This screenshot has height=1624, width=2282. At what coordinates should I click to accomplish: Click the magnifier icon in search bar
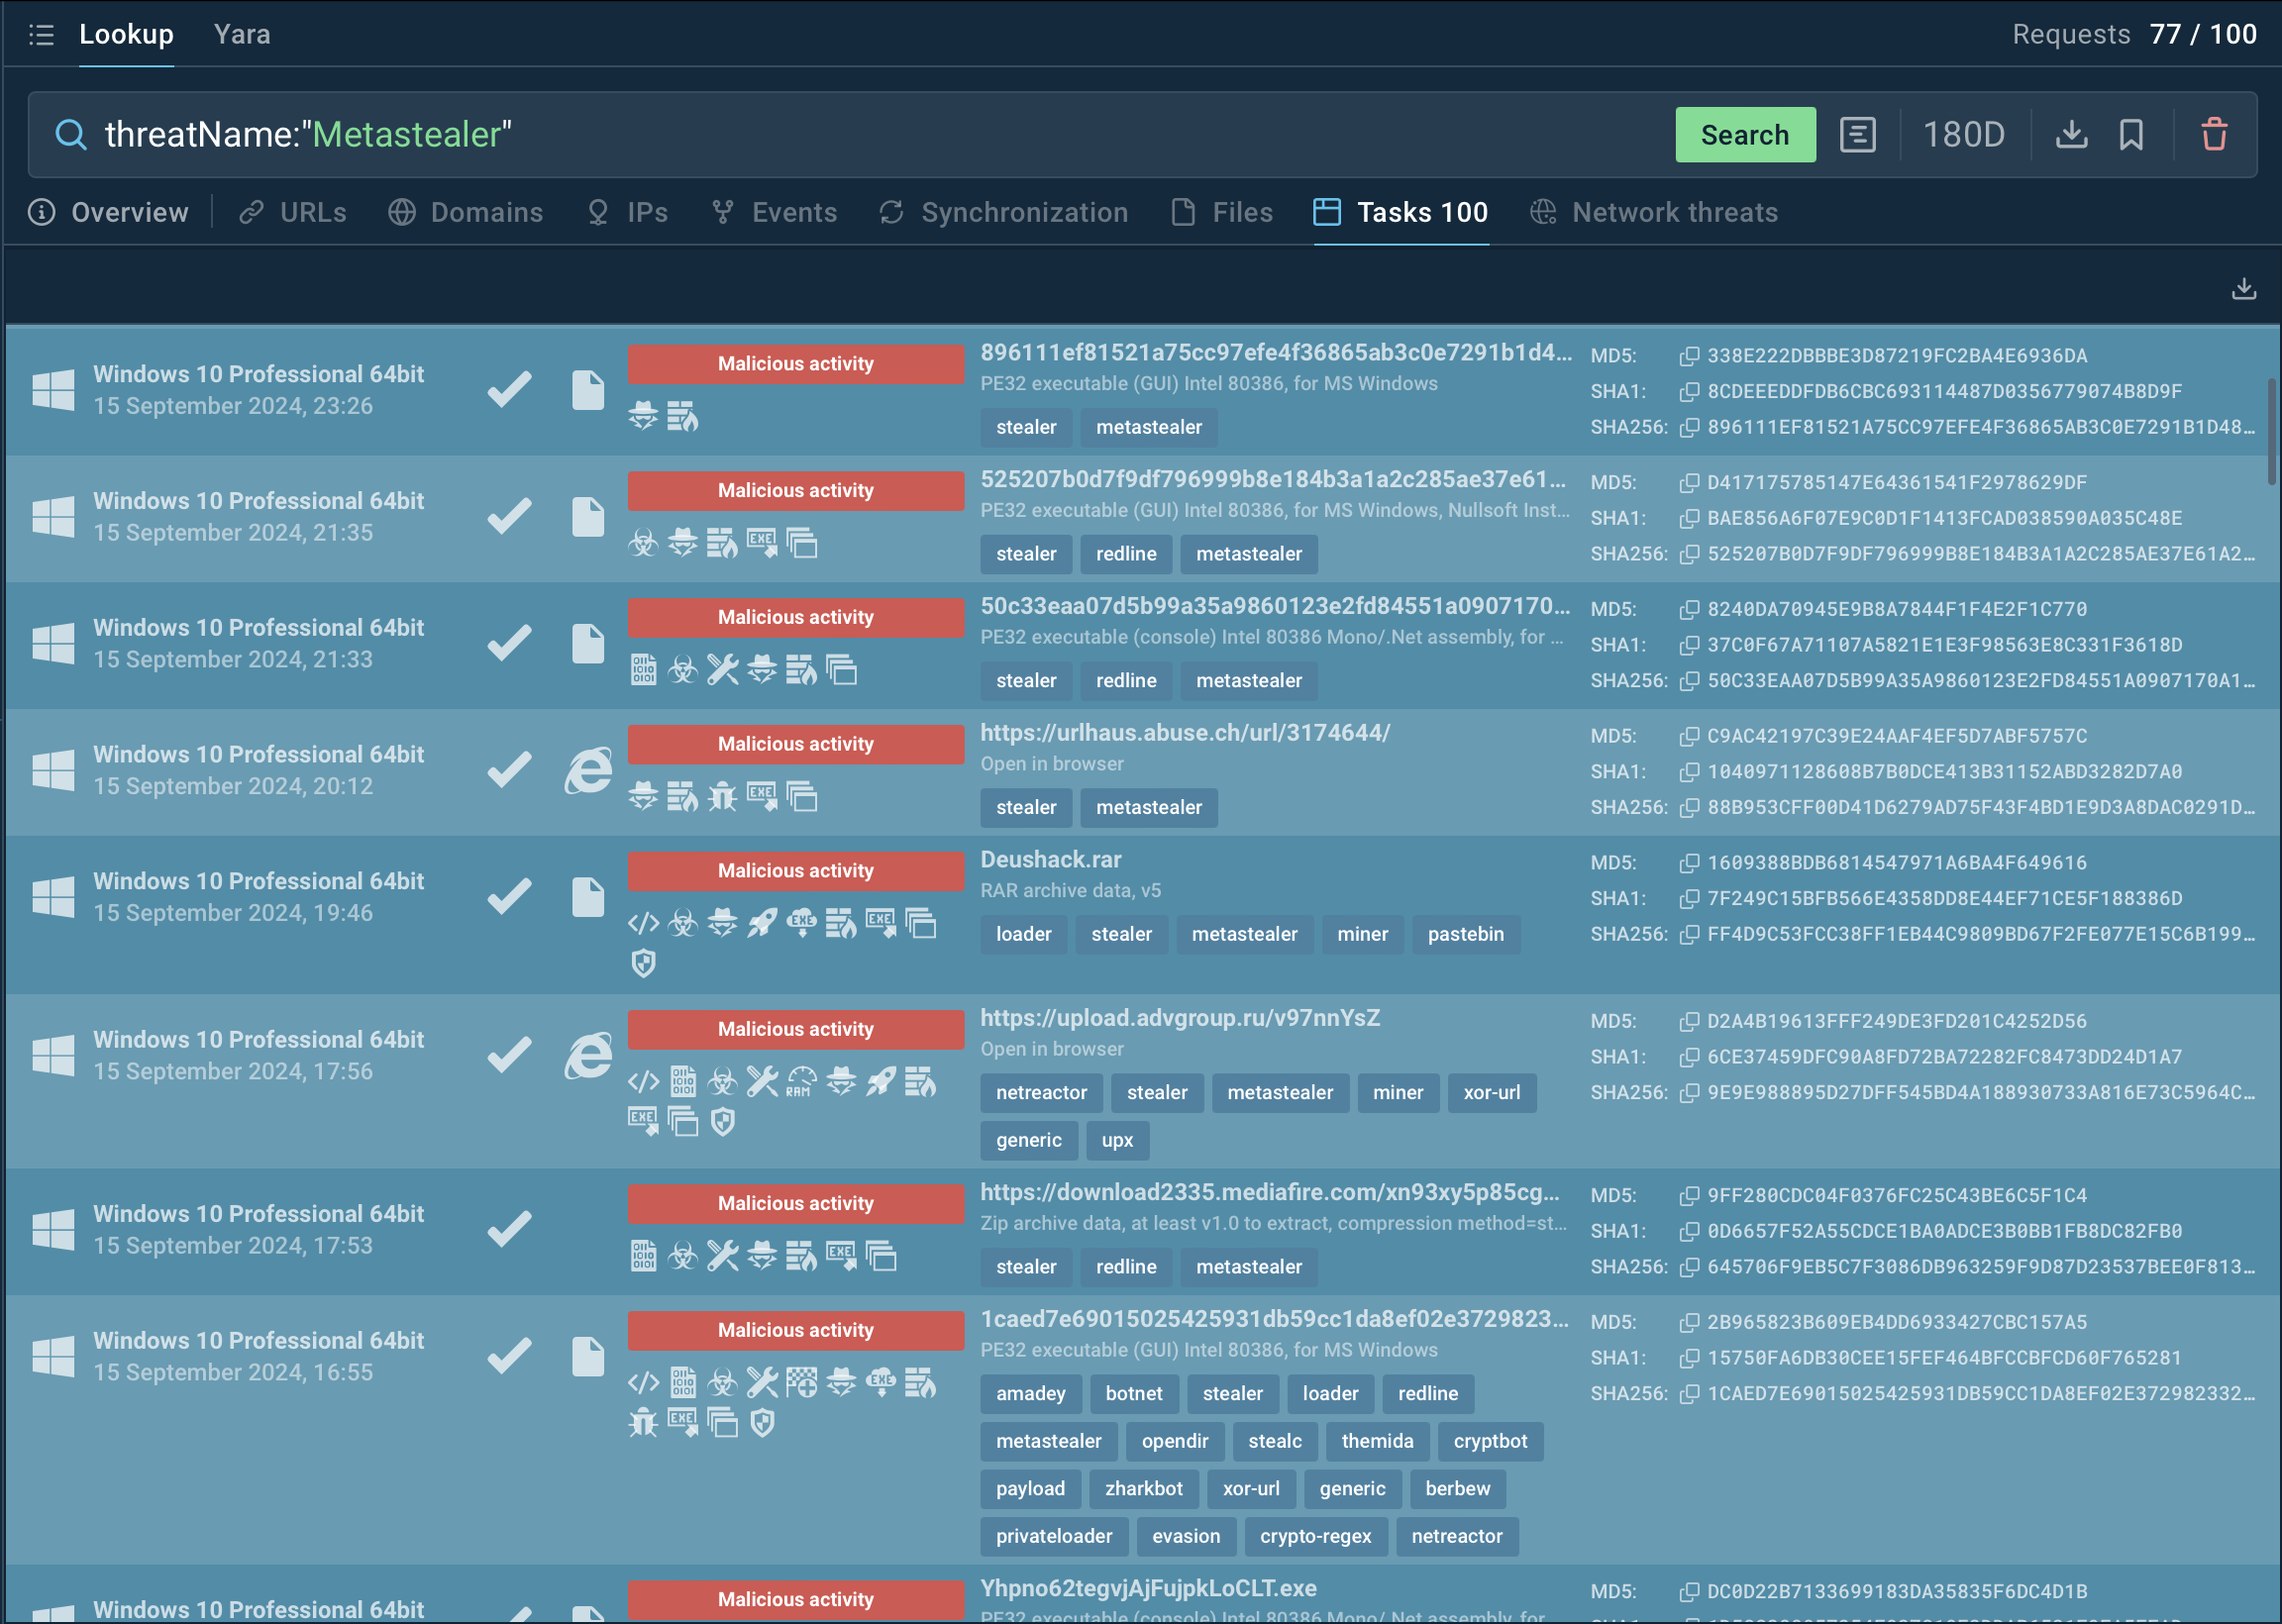(x=70, y=134)
